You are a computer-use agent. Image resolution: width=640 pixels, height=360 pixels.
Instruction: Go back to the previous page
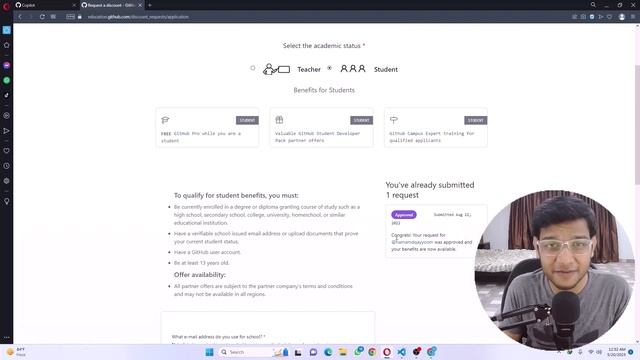click(20, 17)
